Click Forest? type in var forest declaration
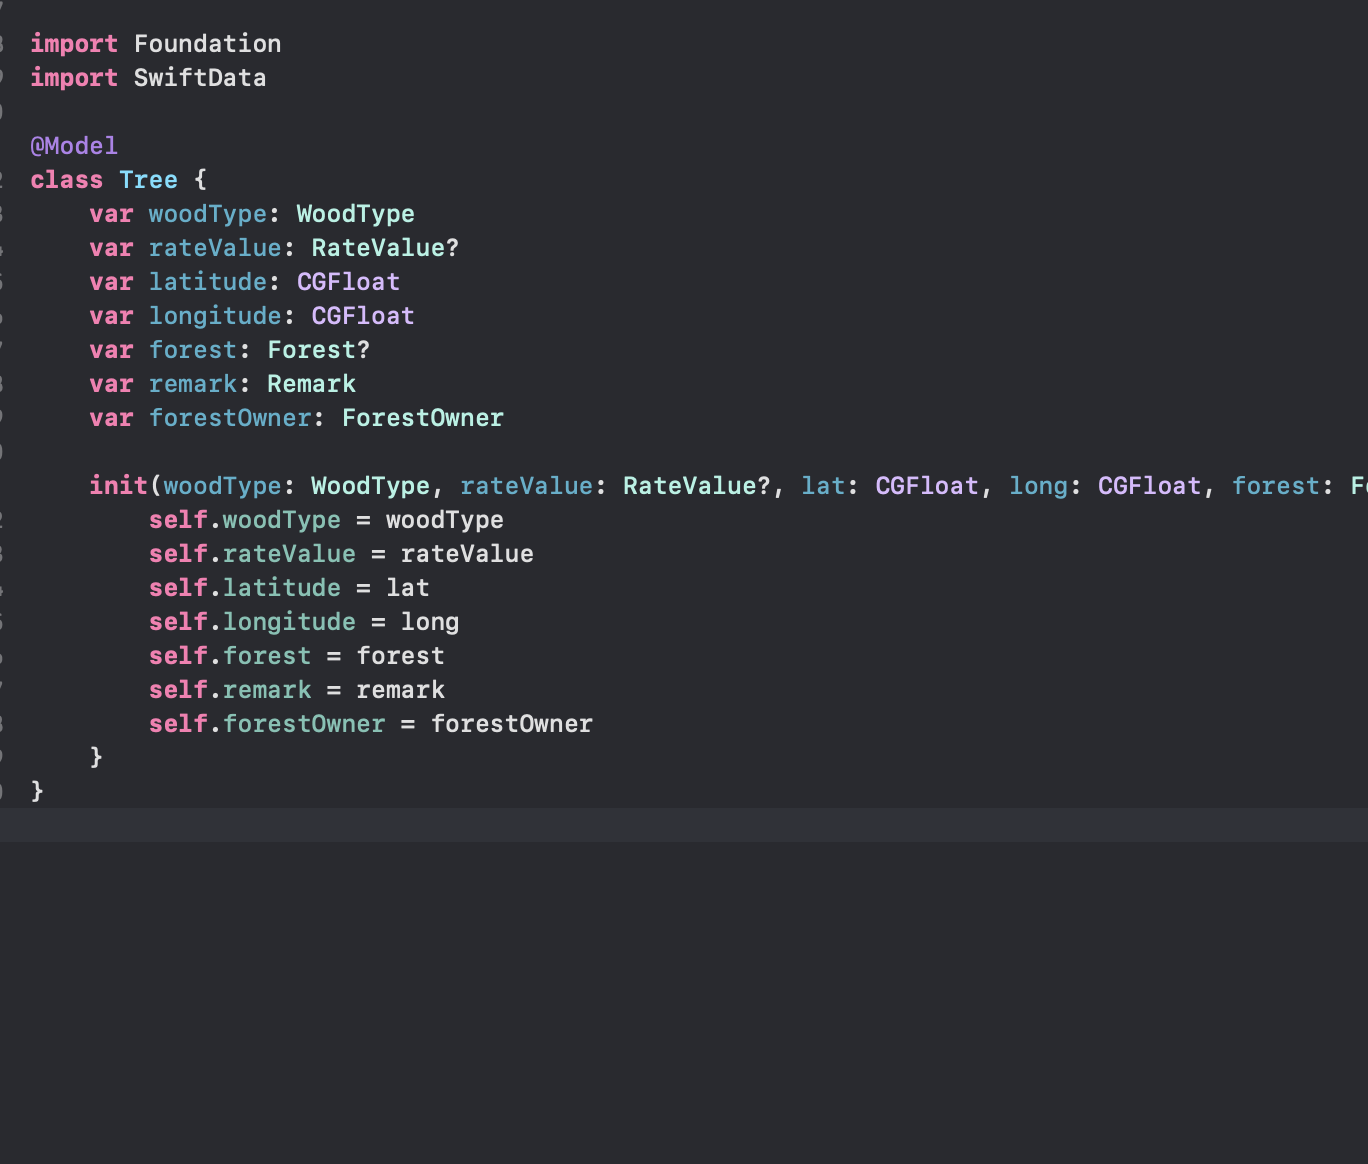Image resolution: width=1368 pixels, height=1164 pixels. click(318, 350)
